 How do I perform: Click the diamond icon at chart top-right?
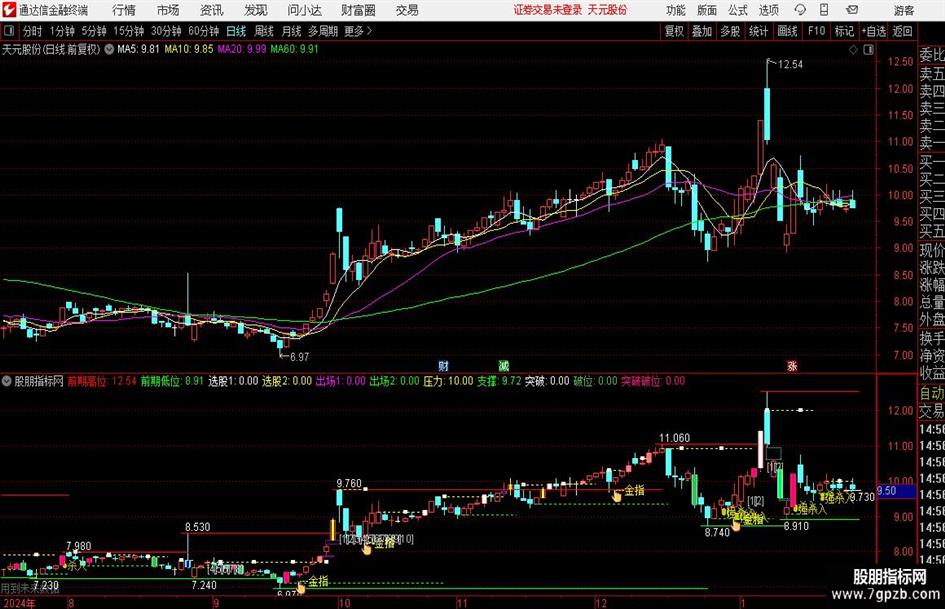pos(853,50)
